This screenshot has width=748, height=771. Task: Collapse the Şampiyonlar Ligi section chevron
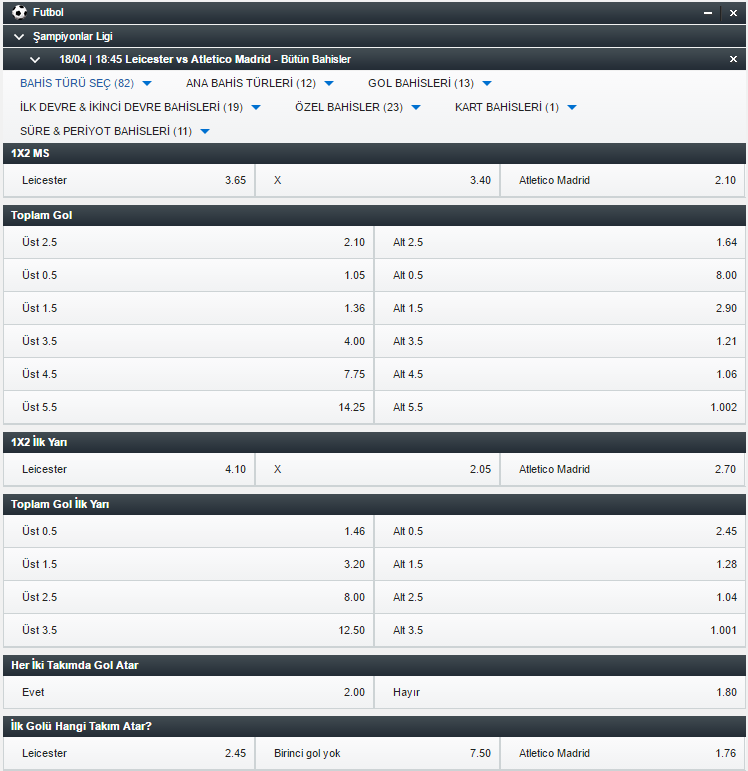coord(19,37)
